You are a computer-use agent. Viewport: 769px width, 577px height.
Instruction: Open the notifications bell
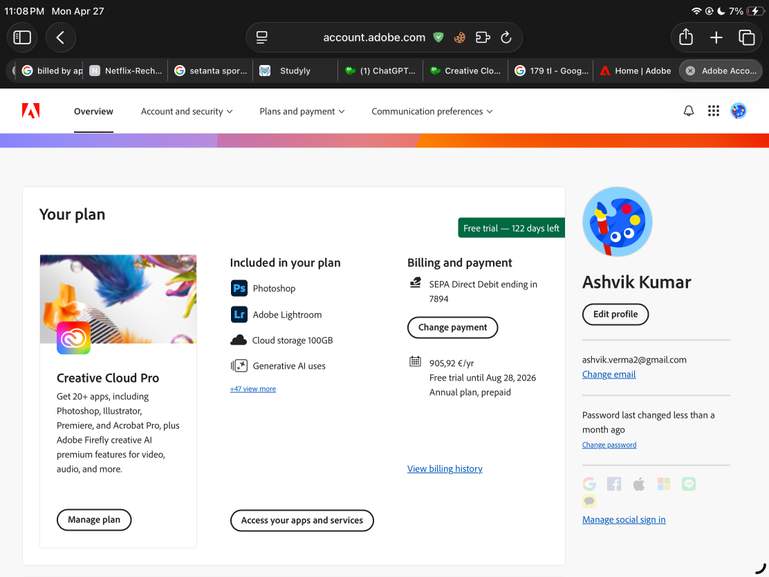(689, 111)
